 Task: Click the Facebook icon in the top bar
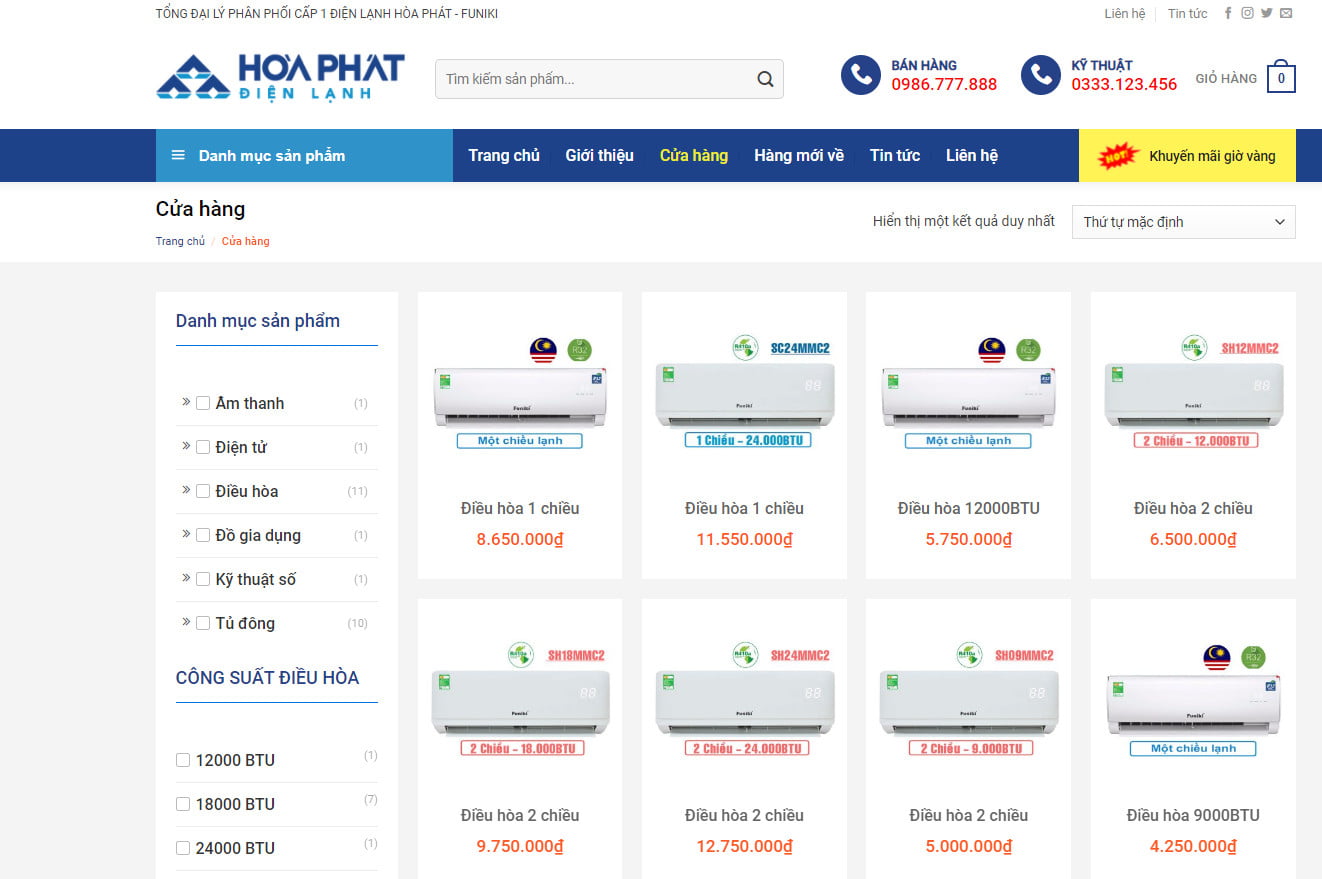tap(1228, 13)
